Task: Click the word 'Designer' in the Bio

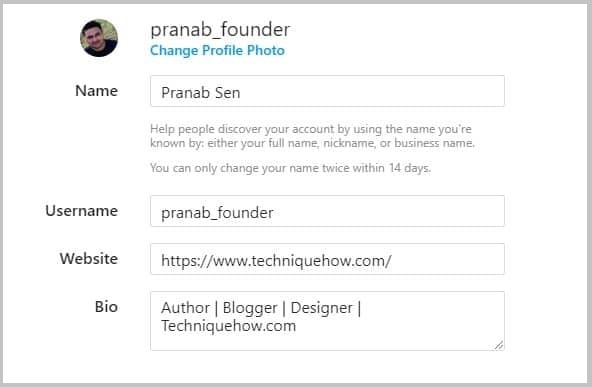Action: [322, 308]
